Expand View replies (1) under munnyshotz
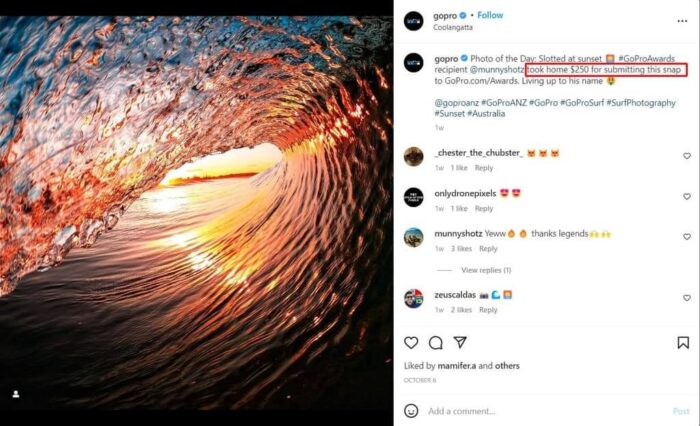 (486, 270)
